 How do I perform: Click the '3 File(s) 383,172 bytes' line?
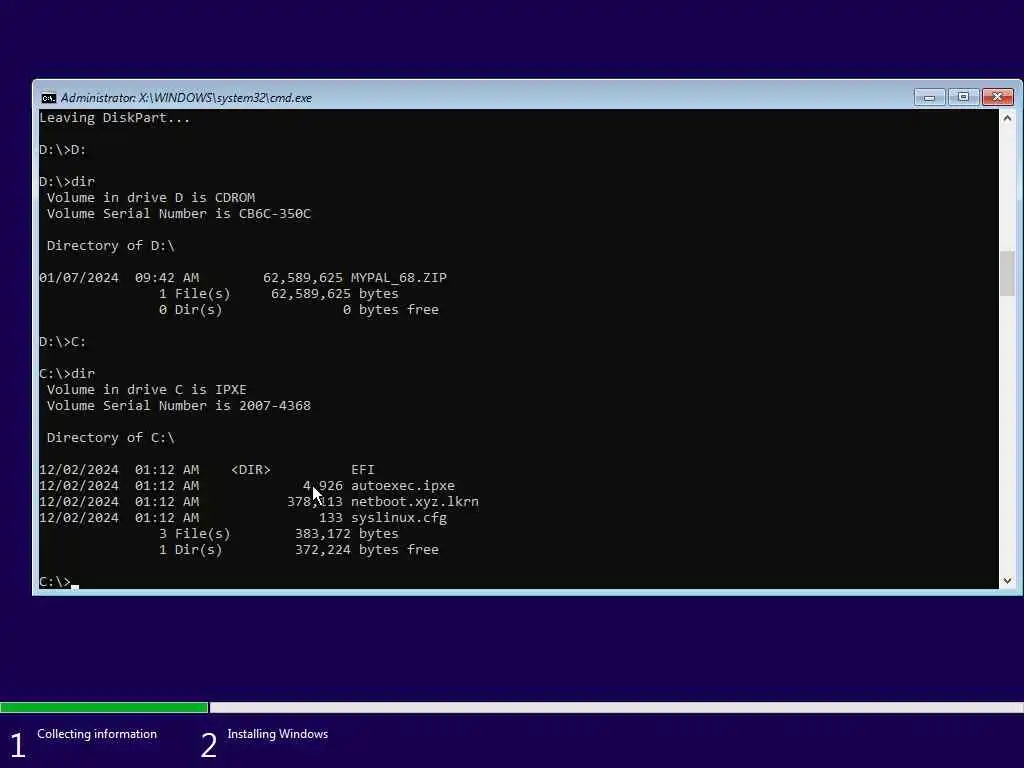click(x=279, y=534)
